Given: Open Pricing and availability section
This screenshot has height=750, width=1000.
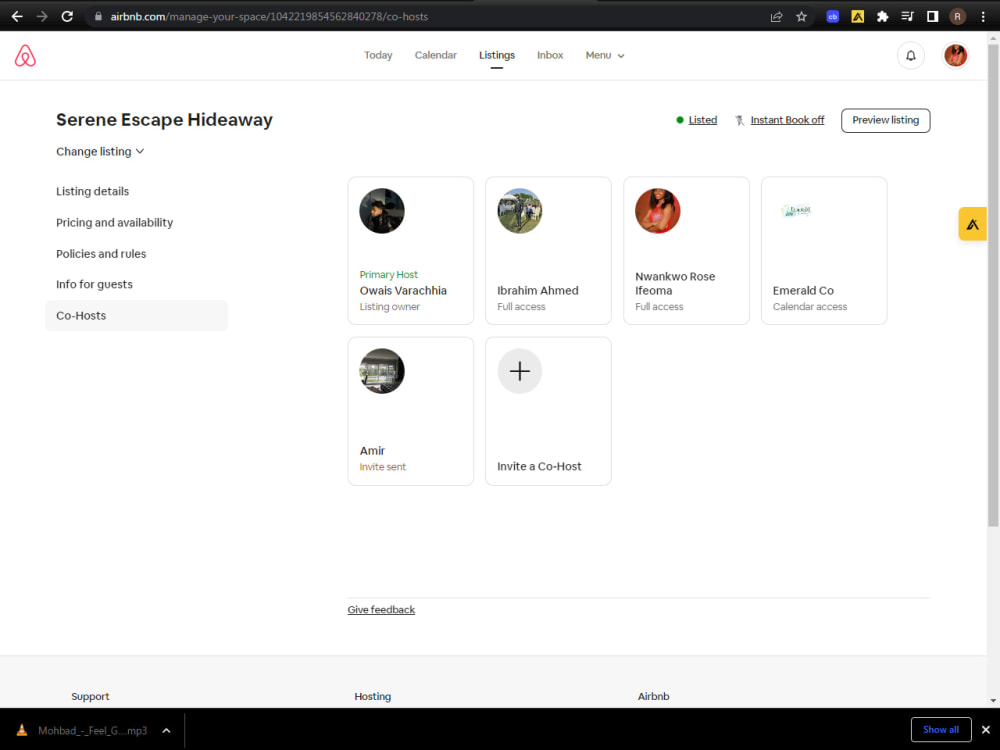Looking at the screenshot, I should click(114, 223).
